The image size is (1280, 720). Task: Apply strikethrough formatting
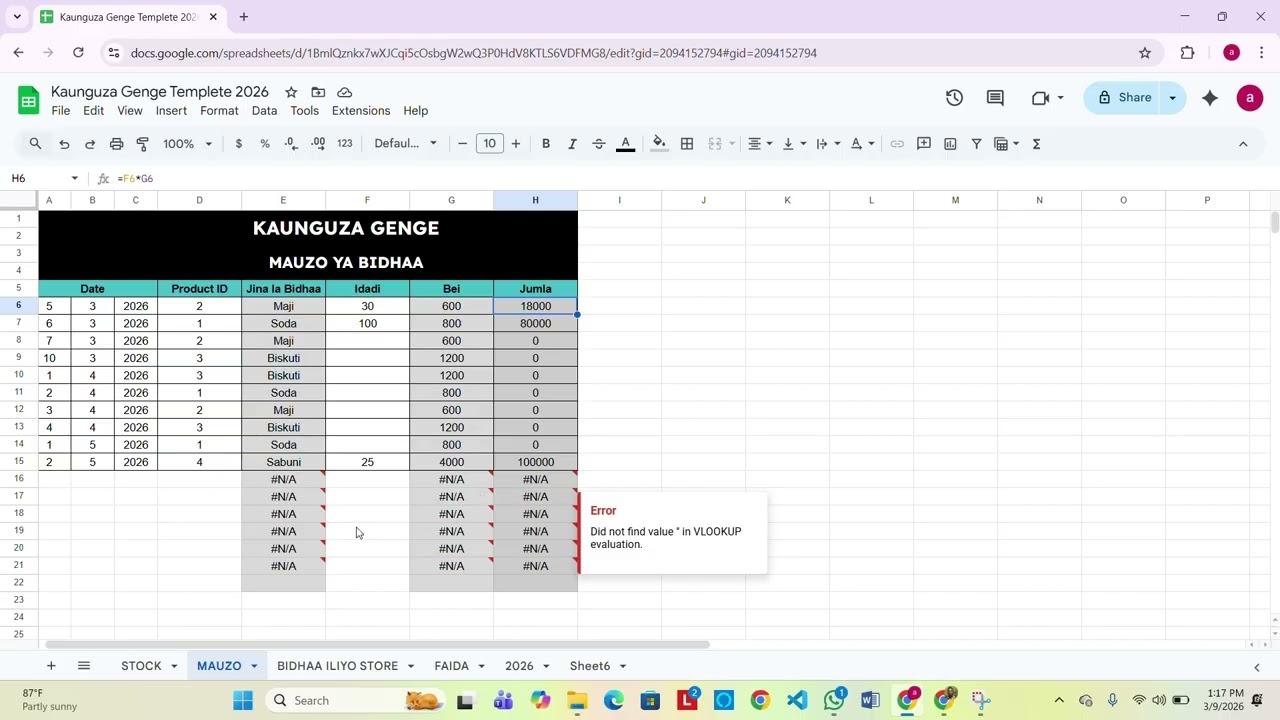pyautogui.click(x=599, y=144)
